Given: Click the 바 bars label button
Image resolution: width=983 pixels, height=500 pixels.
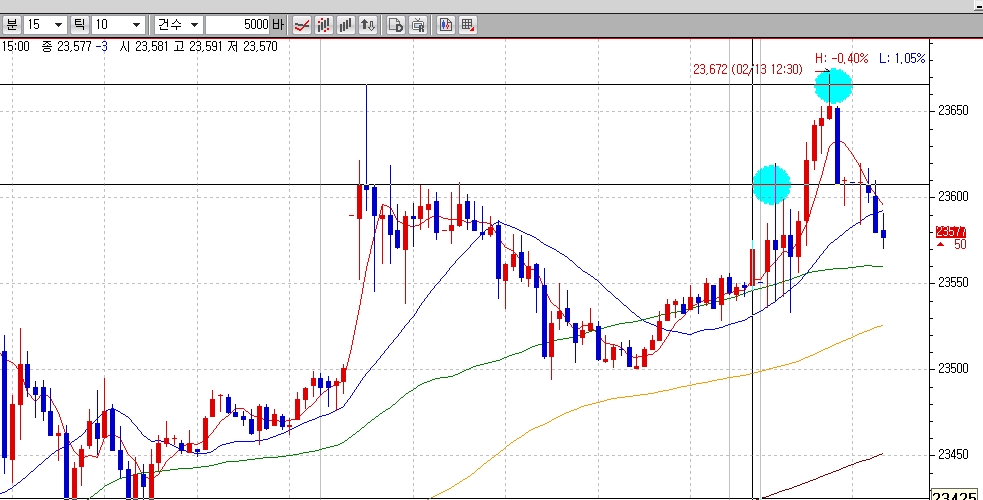Looking at the screenshot, I should click(278, 25).
